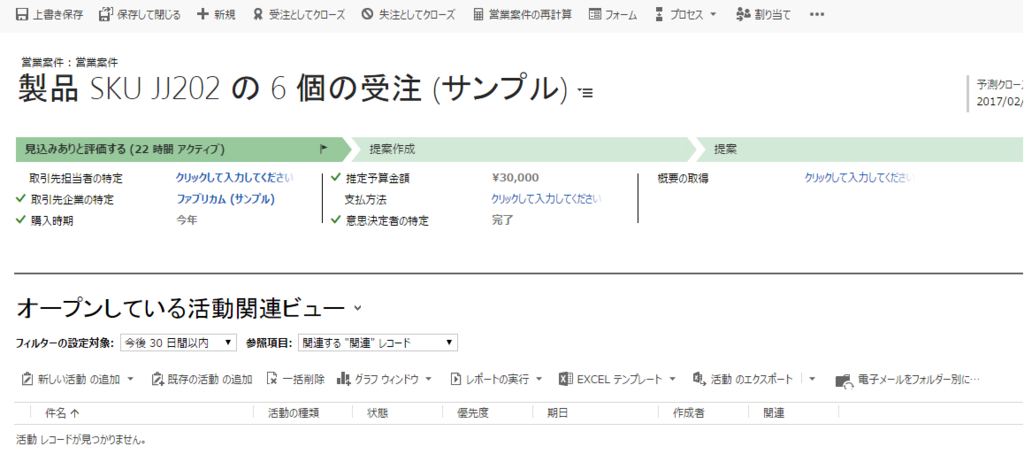Click 取引先担当者の特定 input field
The image size is (1024, 462).
coord(234,178)
